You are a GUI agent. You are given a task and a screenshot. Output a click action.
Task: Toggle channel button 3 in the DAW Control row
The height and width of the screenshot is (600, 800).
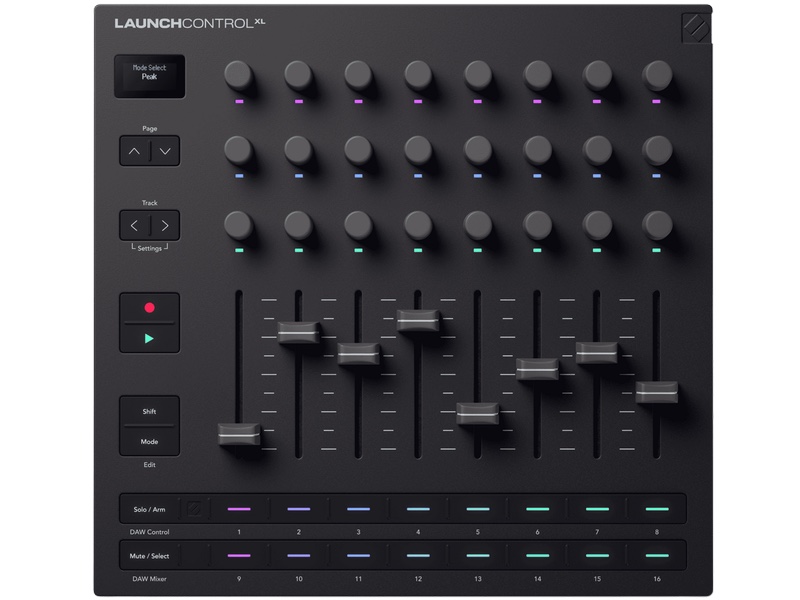coord(358,509)
